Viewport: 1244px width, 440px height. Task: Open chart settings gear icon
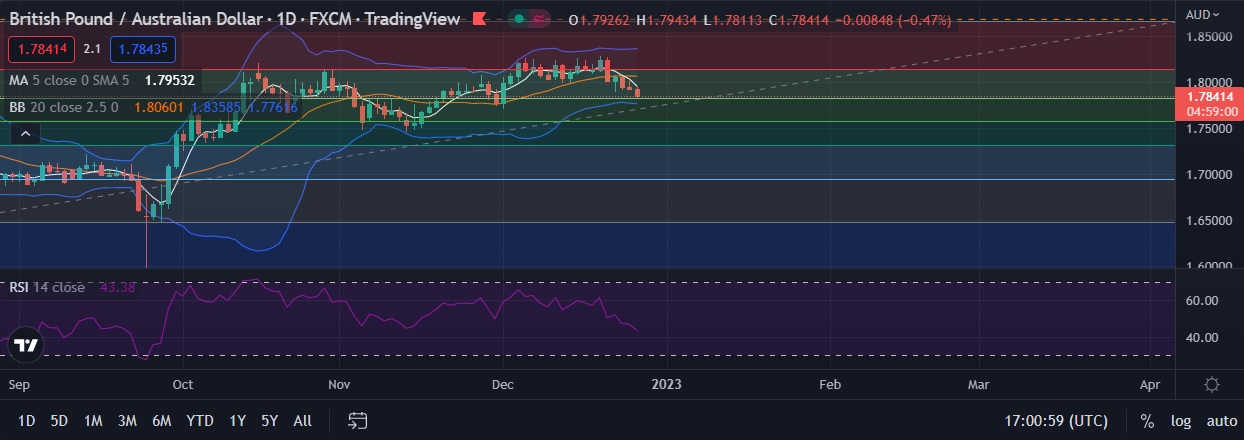[x=1211, y=384]
